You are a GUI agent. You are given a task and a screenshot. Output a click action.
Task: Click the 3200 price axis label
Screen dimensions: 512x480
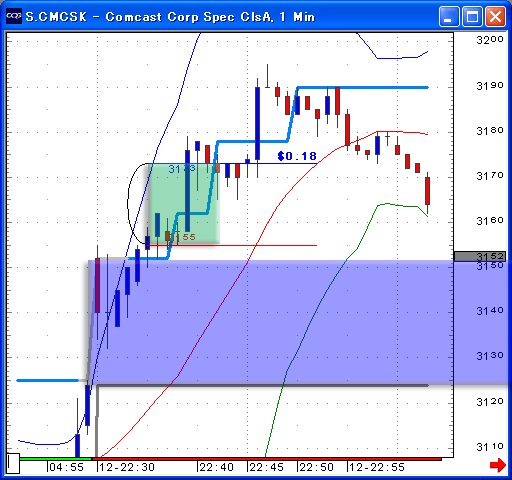490,40
